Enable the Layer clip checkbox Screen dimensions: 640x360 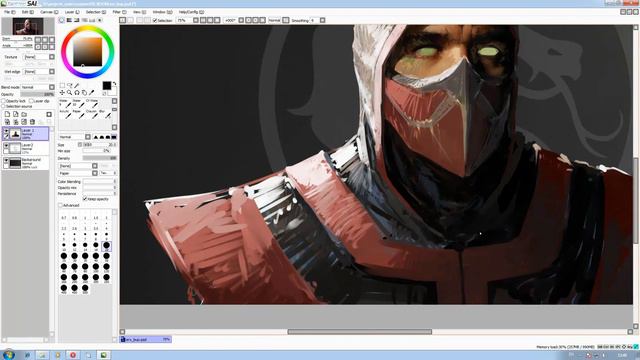pos(31,101)
